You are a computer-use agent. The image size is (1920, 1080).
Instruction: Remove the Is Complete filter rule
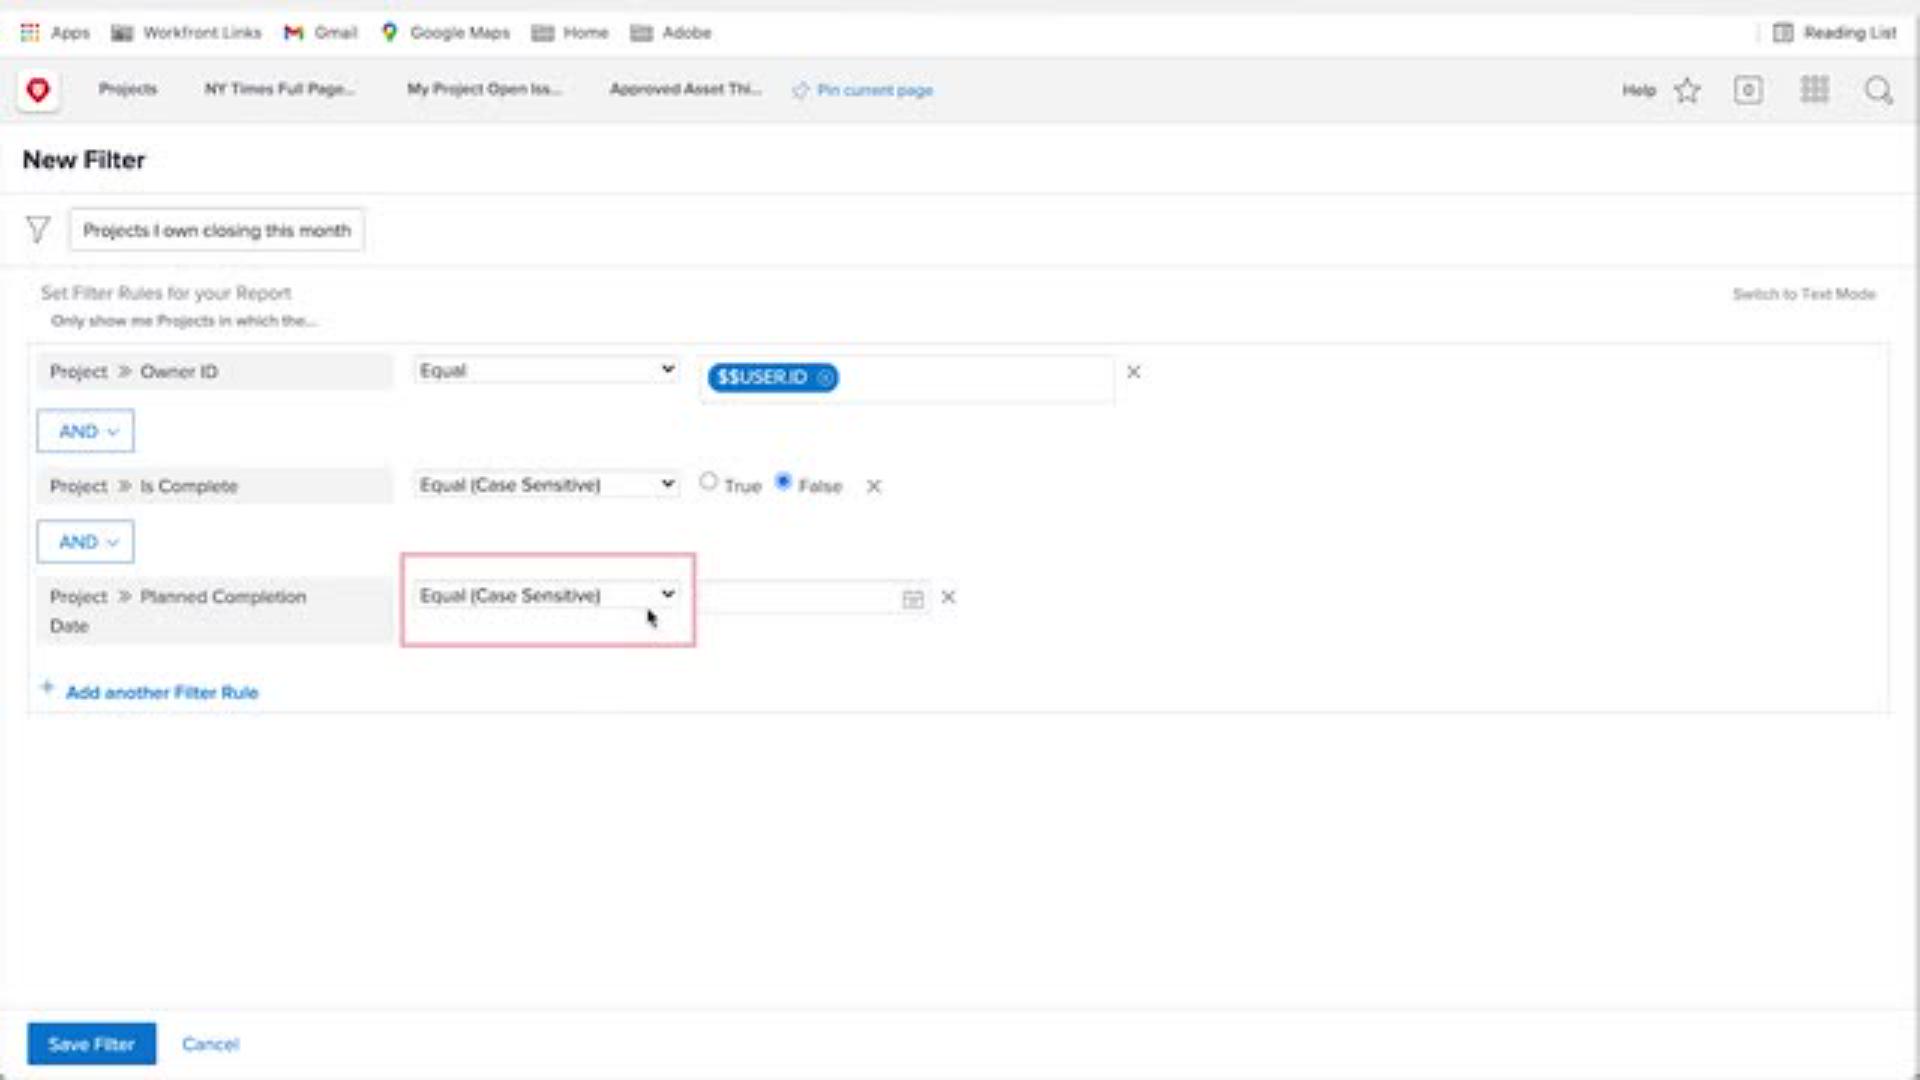click(873, 487)
